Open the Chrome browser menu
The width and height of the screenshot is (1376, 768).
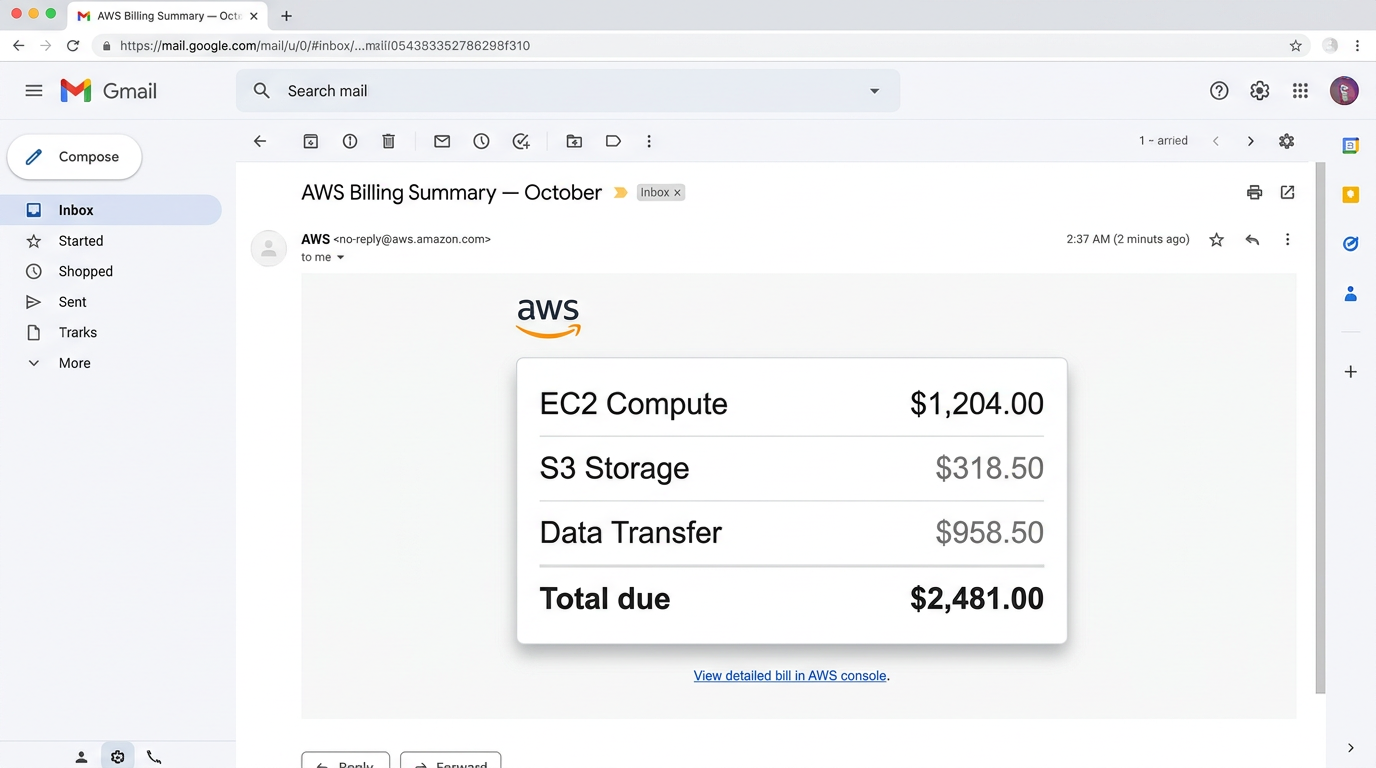click(x=1357, y=46)
